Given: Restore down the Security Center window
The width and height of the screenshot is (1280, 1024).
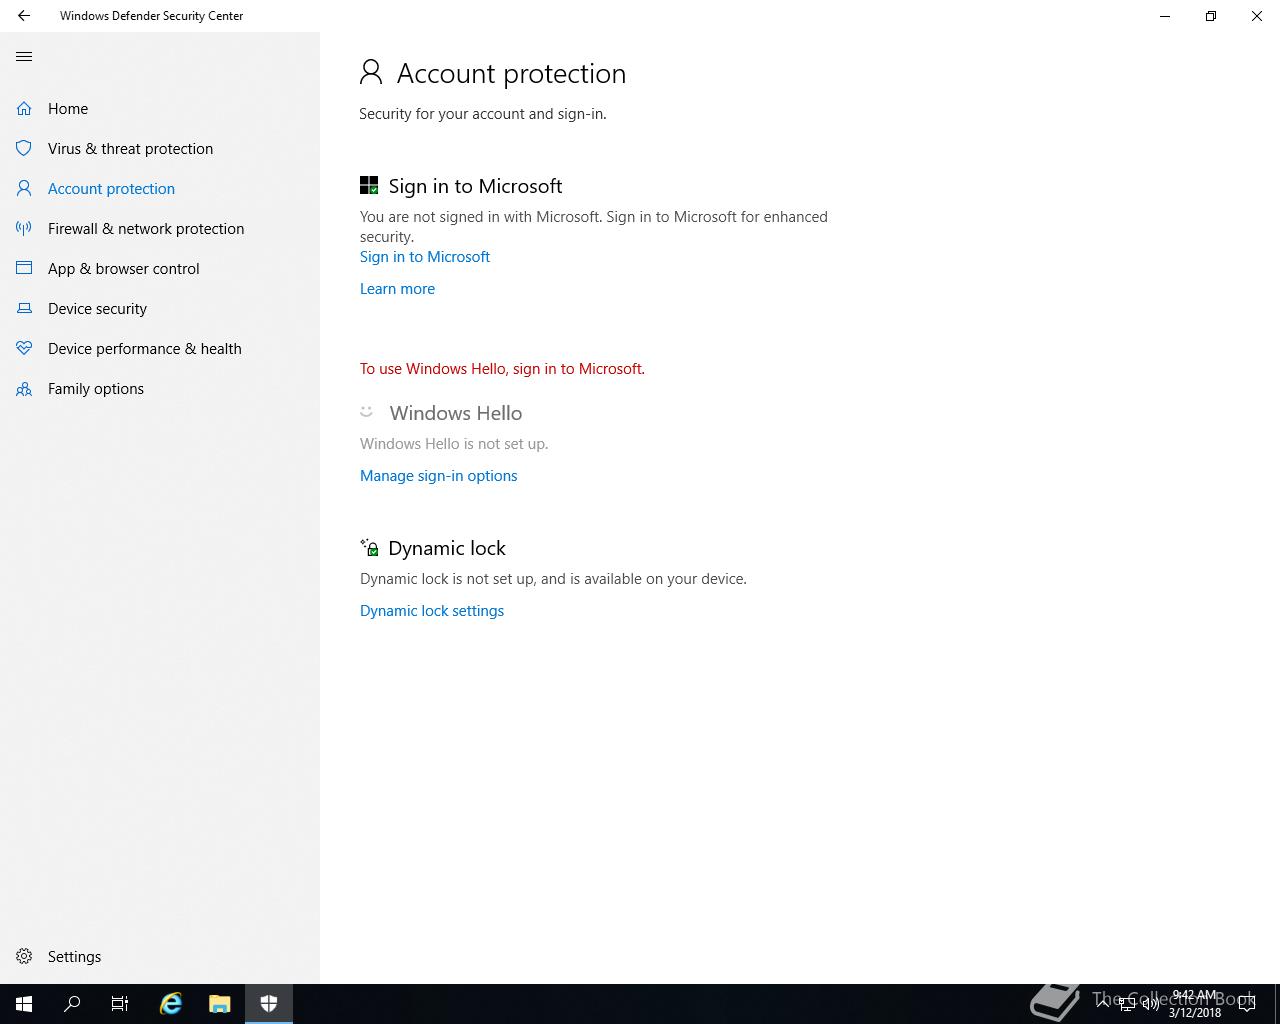Looking at the screenshot, I should tap(1211, 16).
